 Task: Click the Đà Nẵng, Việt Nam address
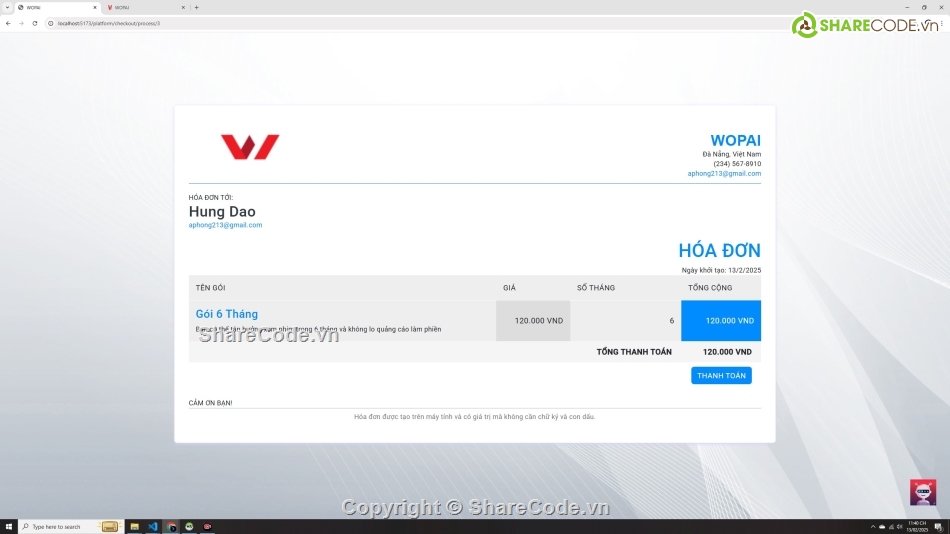[731, 154]
